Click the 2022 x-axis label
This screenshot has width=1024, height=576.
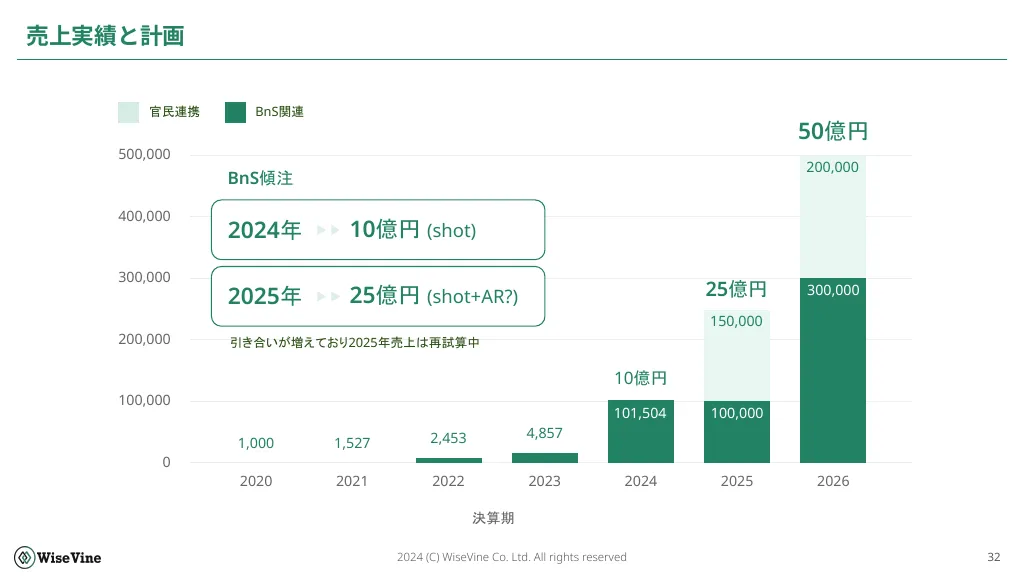pos(448,481)
